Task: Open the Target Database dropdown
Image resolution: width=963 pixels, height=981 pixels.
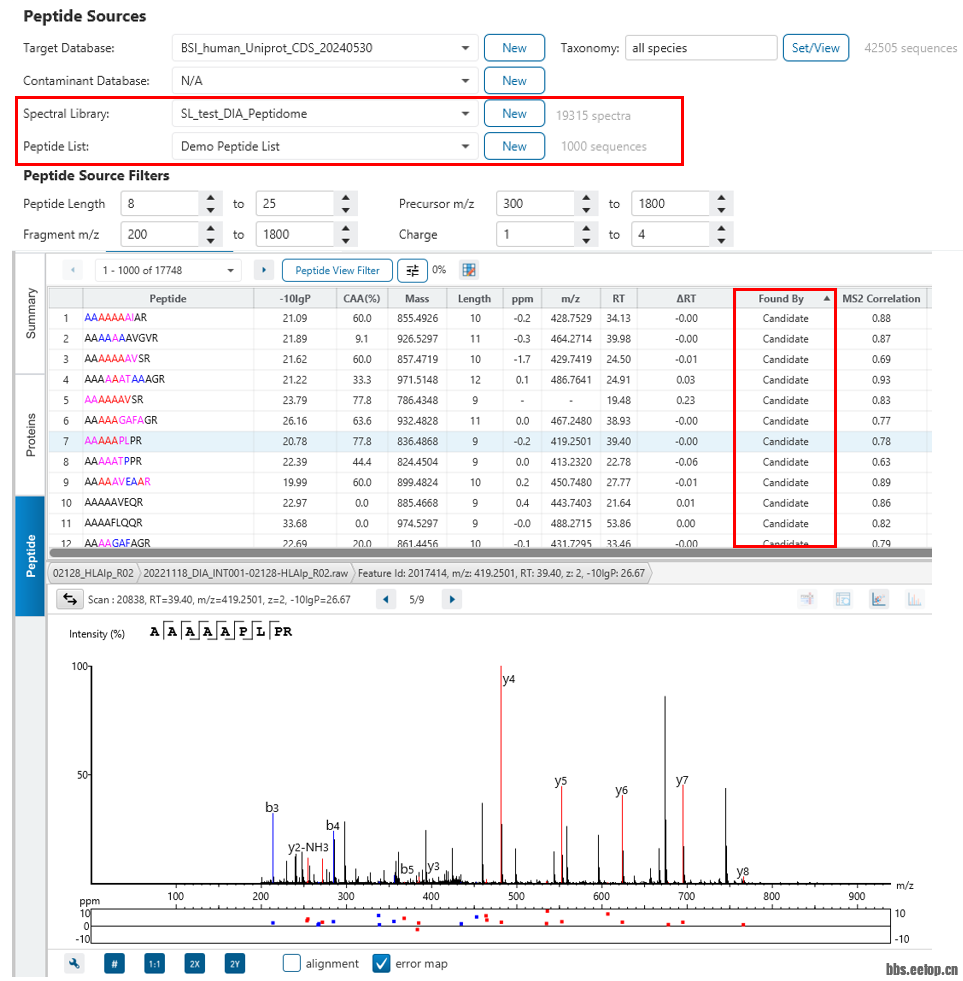Action: tap(465, 48)
